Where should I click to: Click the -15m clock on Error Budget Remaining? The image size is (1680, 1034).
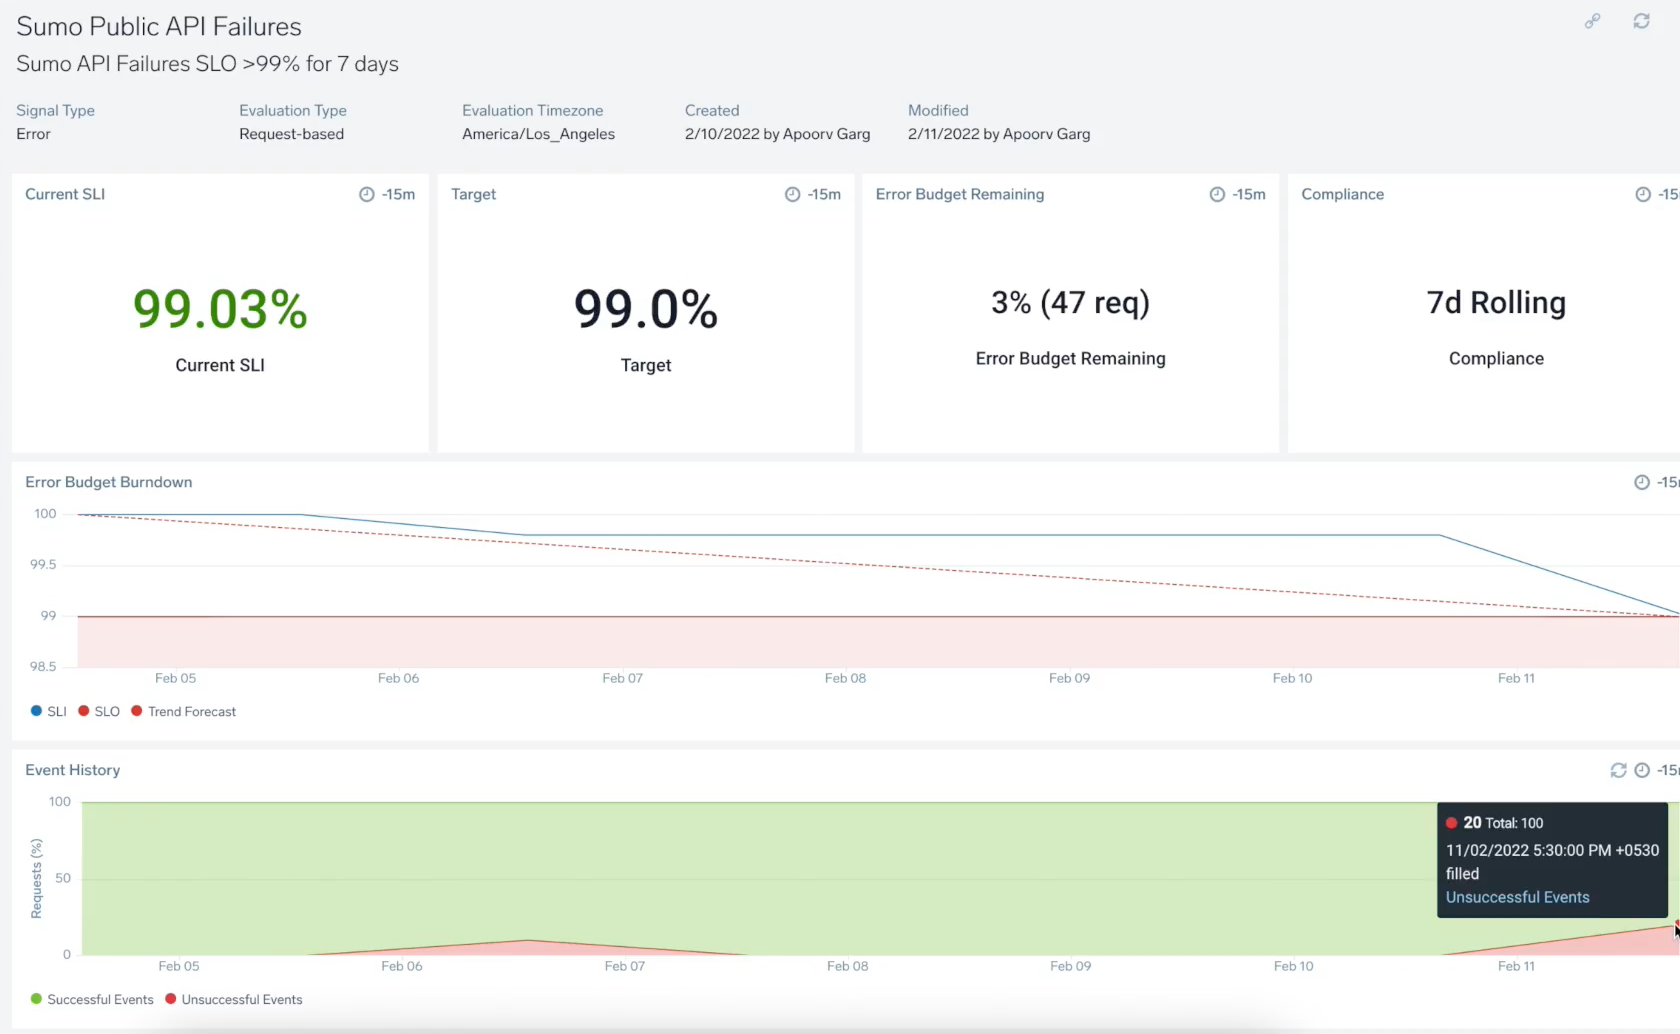coord(1216,194)
